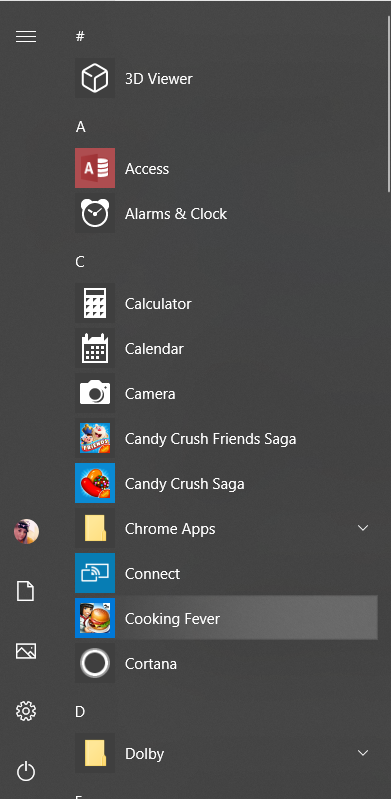Click the 'D' letter section header
The image size is (391, 799).
pyautogui.click(x=80, y=712)
